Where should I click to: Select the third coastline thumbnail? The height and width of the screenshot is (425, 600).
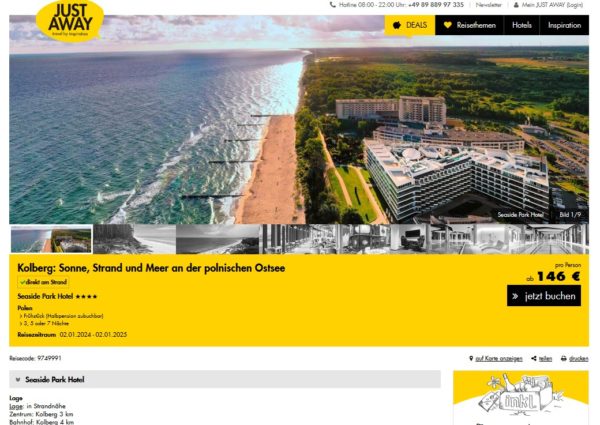pos(217,239)
